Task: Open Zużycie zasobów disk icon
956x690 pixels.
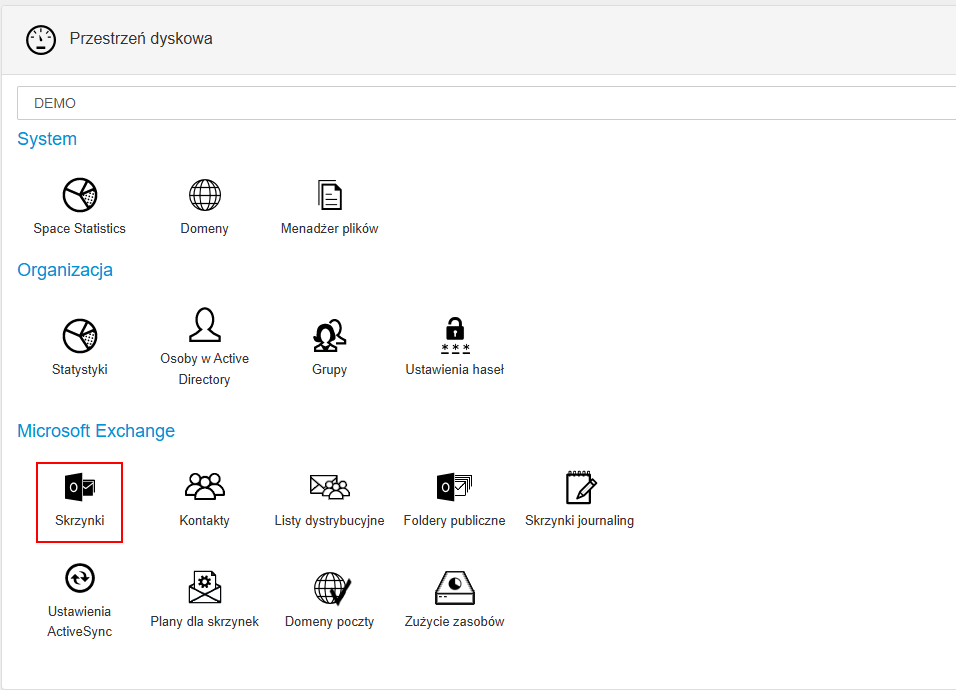Action: pyautogui.click(x=455, y=588)
